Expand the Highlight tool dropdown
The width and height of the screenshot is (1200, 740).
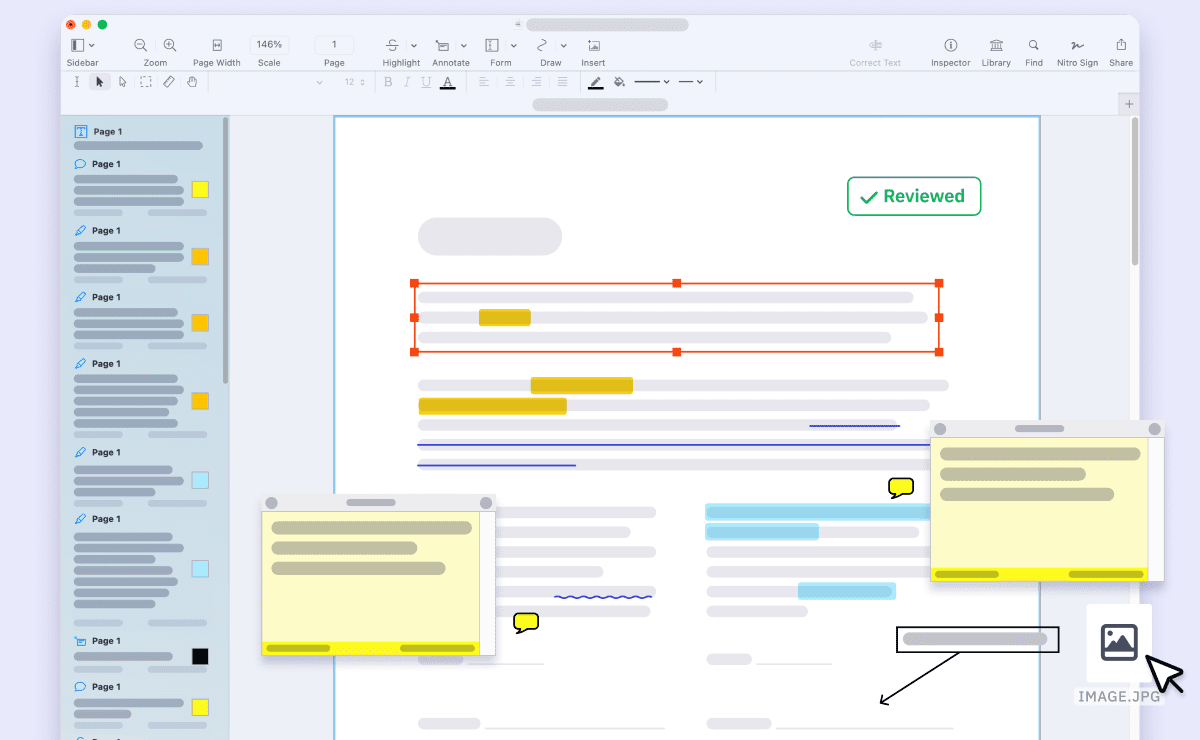(x=414, y=45)
